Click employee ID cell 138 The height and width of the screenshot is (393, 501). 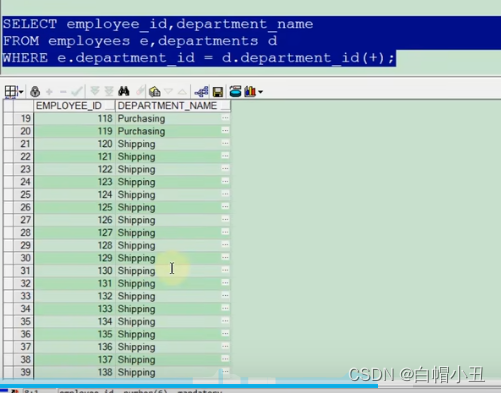point(74,372)
